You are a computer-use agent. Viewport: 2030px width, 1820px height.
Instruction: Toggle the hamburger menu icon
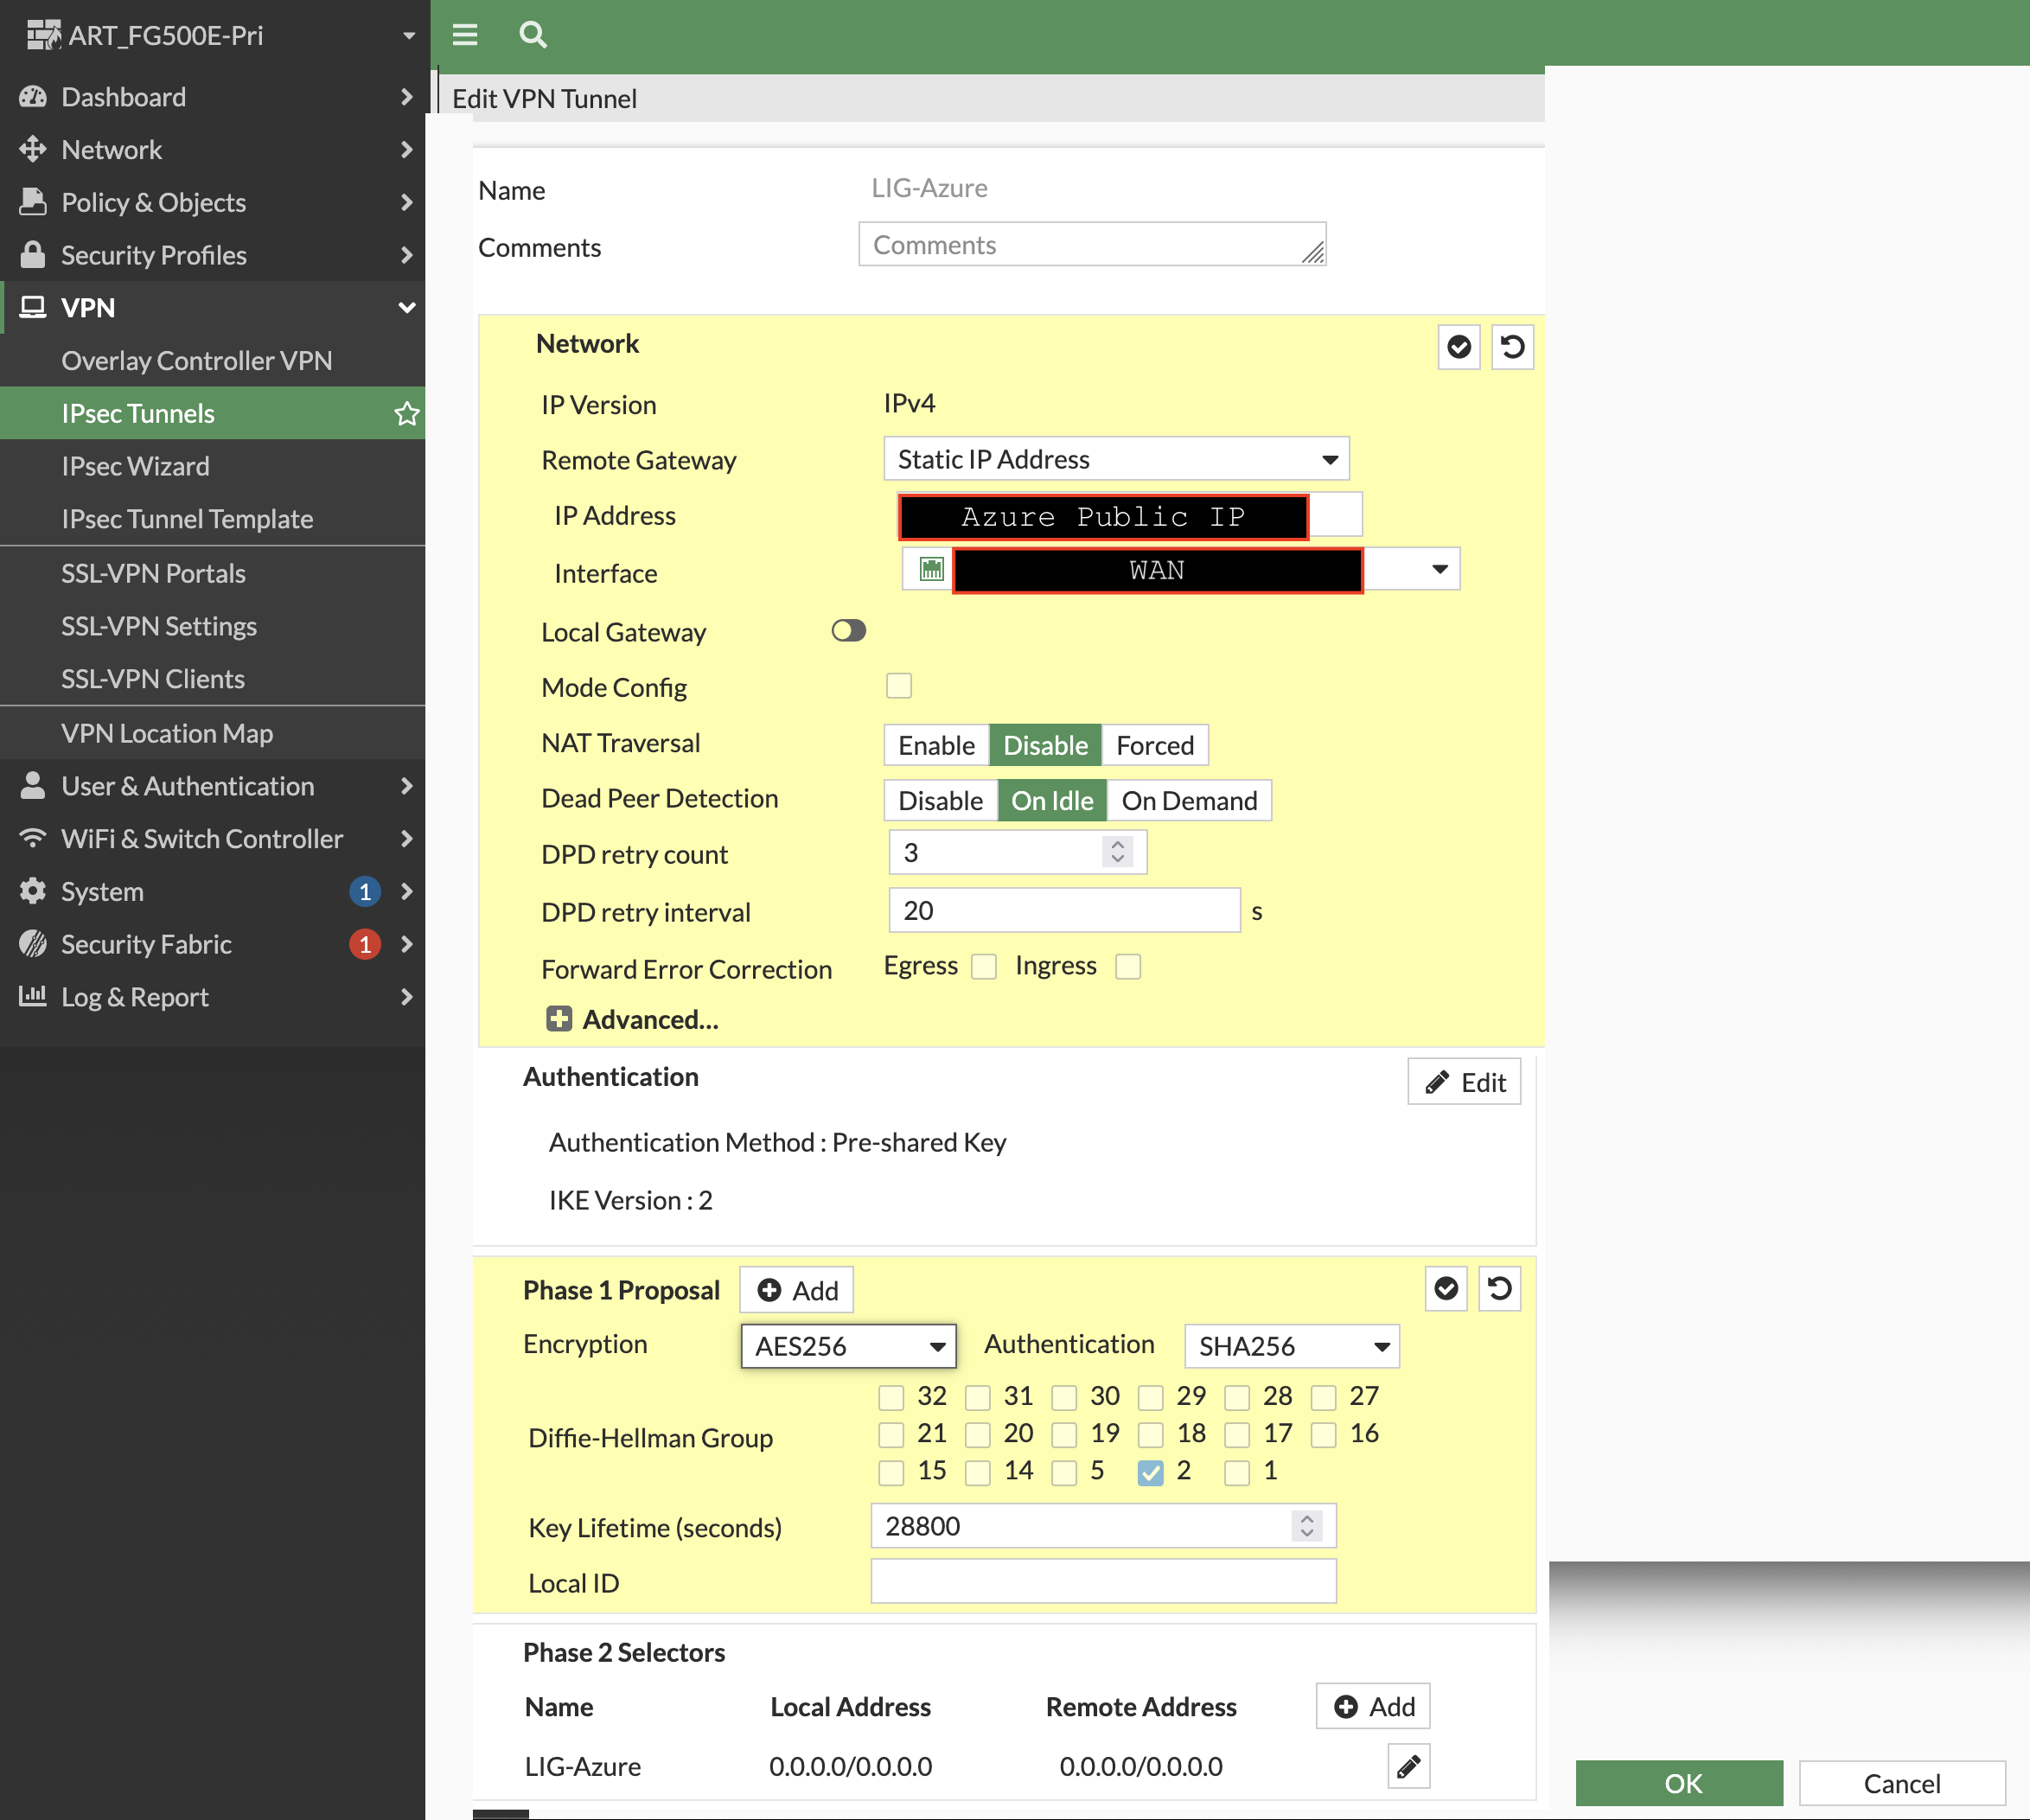click(x=465, y=35)
